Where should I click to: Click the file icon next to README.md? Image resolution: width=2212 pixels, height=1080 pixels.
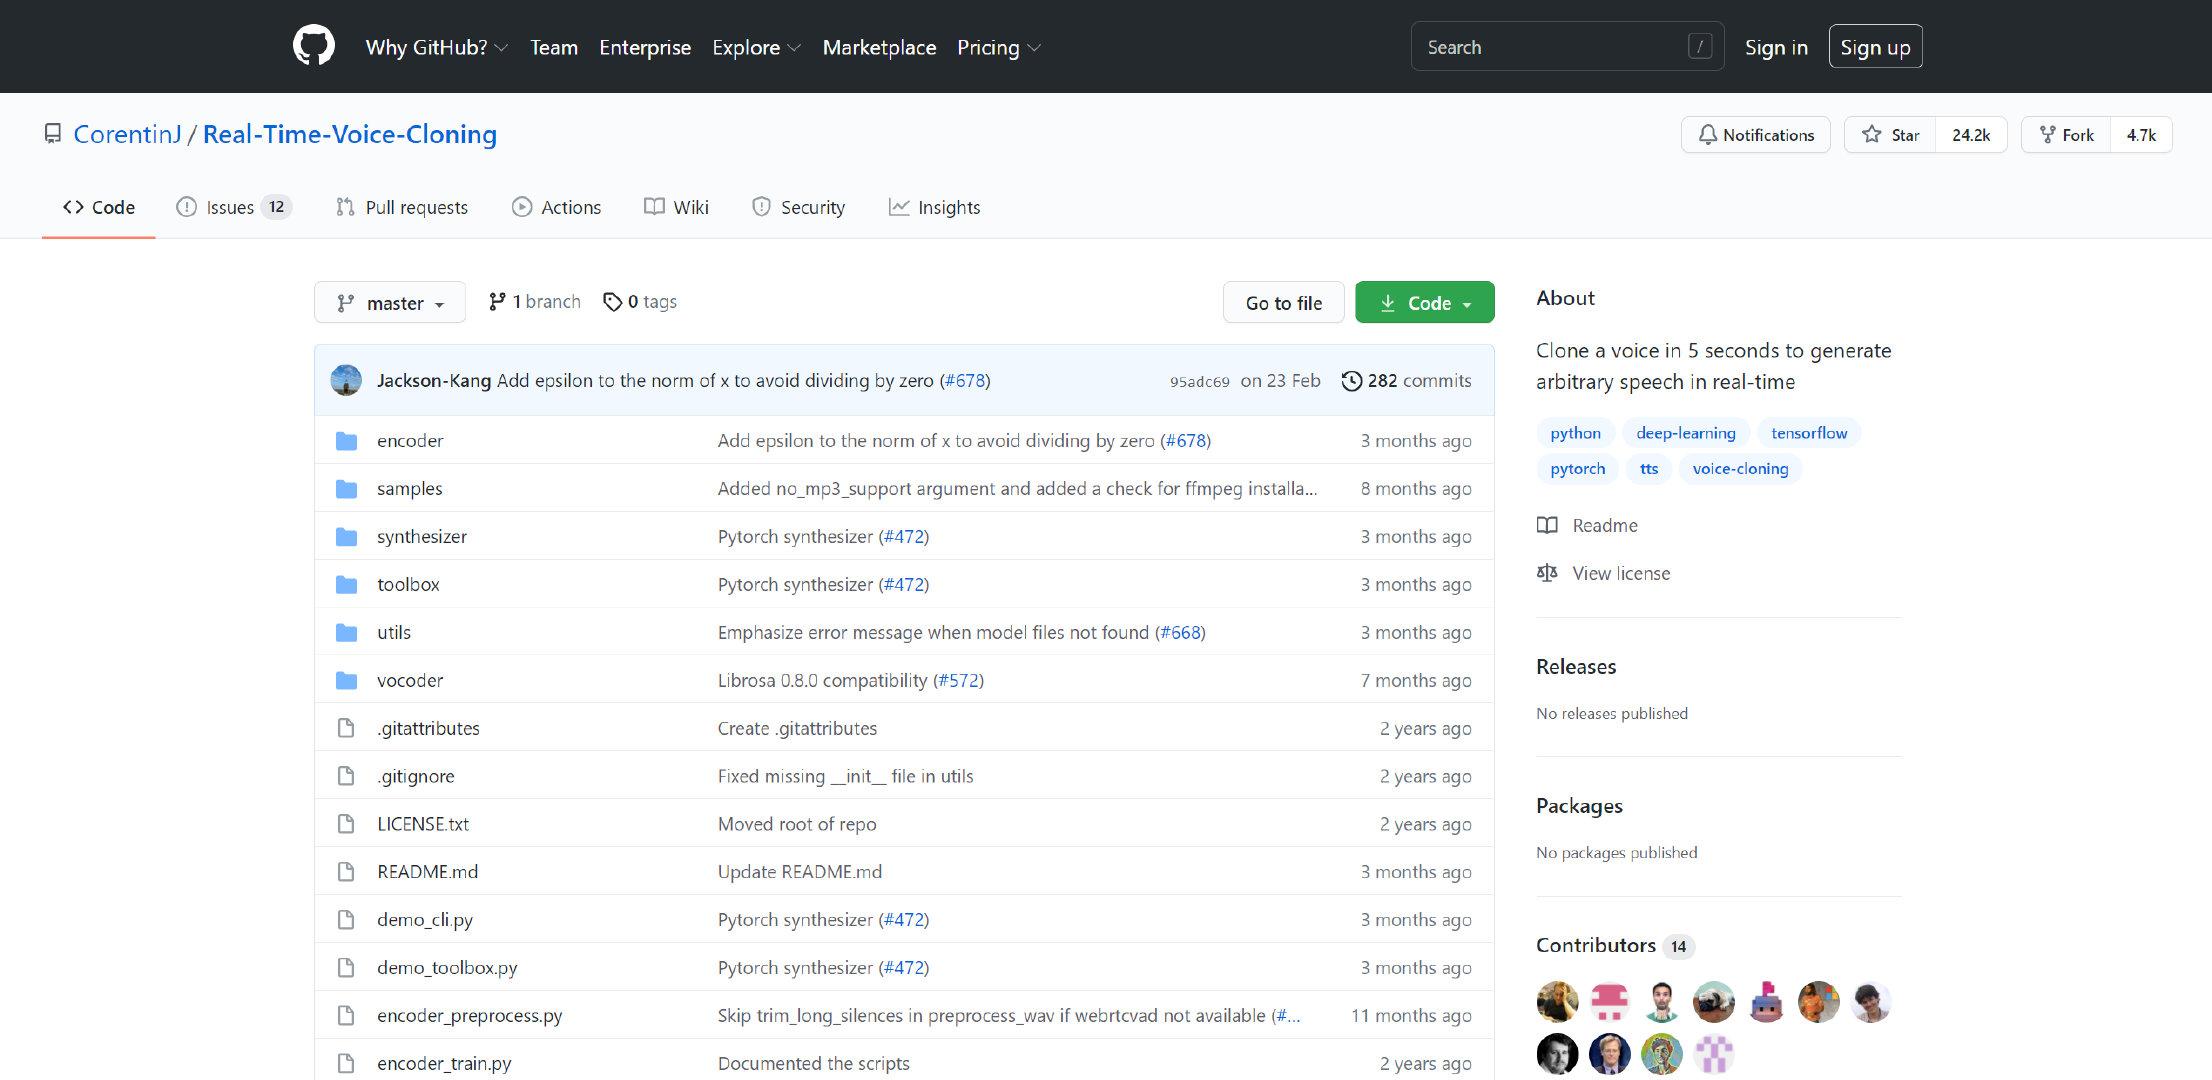click(347, 871)
